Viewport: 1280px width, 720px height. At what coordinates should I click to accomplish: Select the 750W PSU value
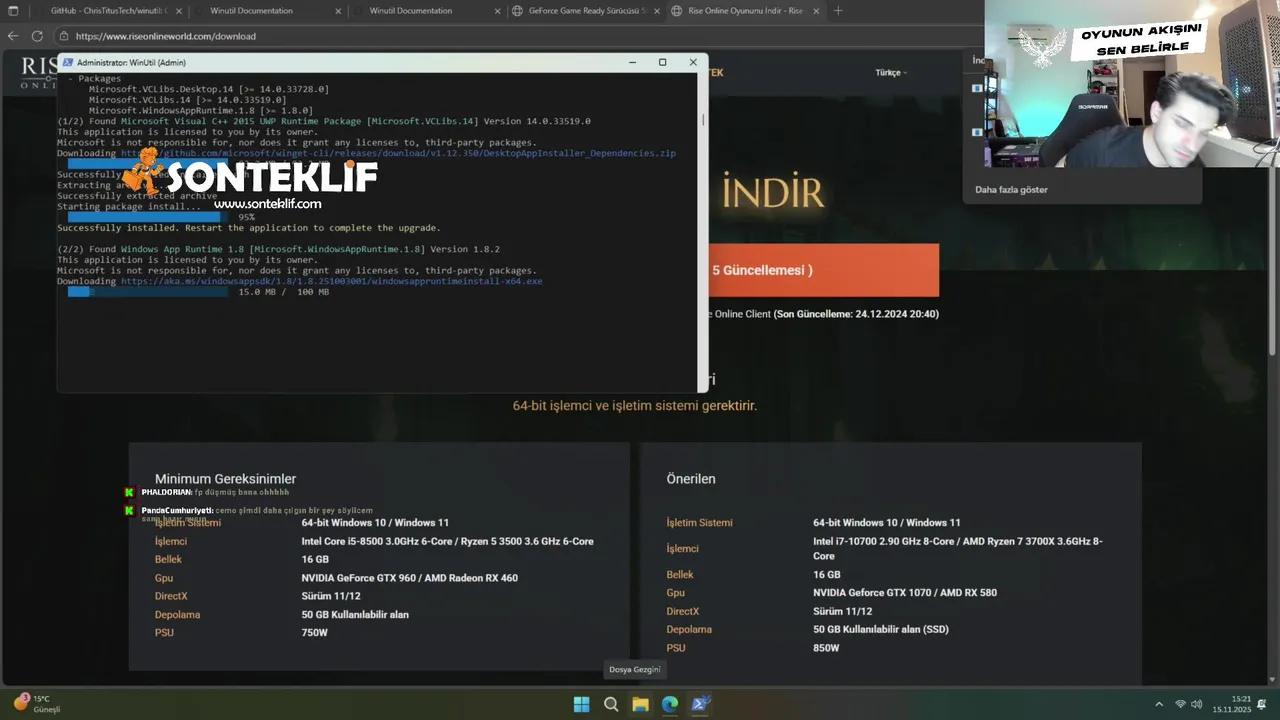tap(314, 633)
